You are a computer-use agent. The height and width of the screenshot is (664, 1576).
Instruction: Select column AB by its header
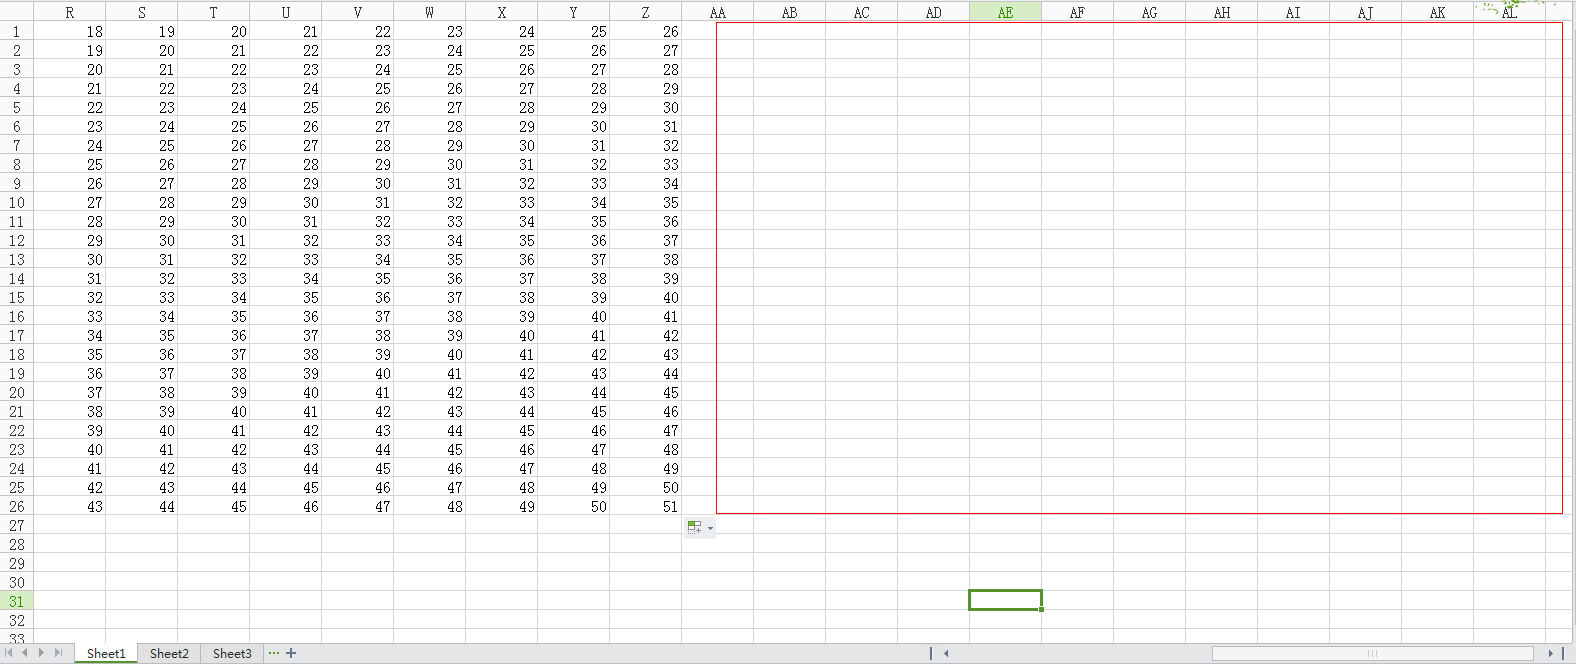790,12
